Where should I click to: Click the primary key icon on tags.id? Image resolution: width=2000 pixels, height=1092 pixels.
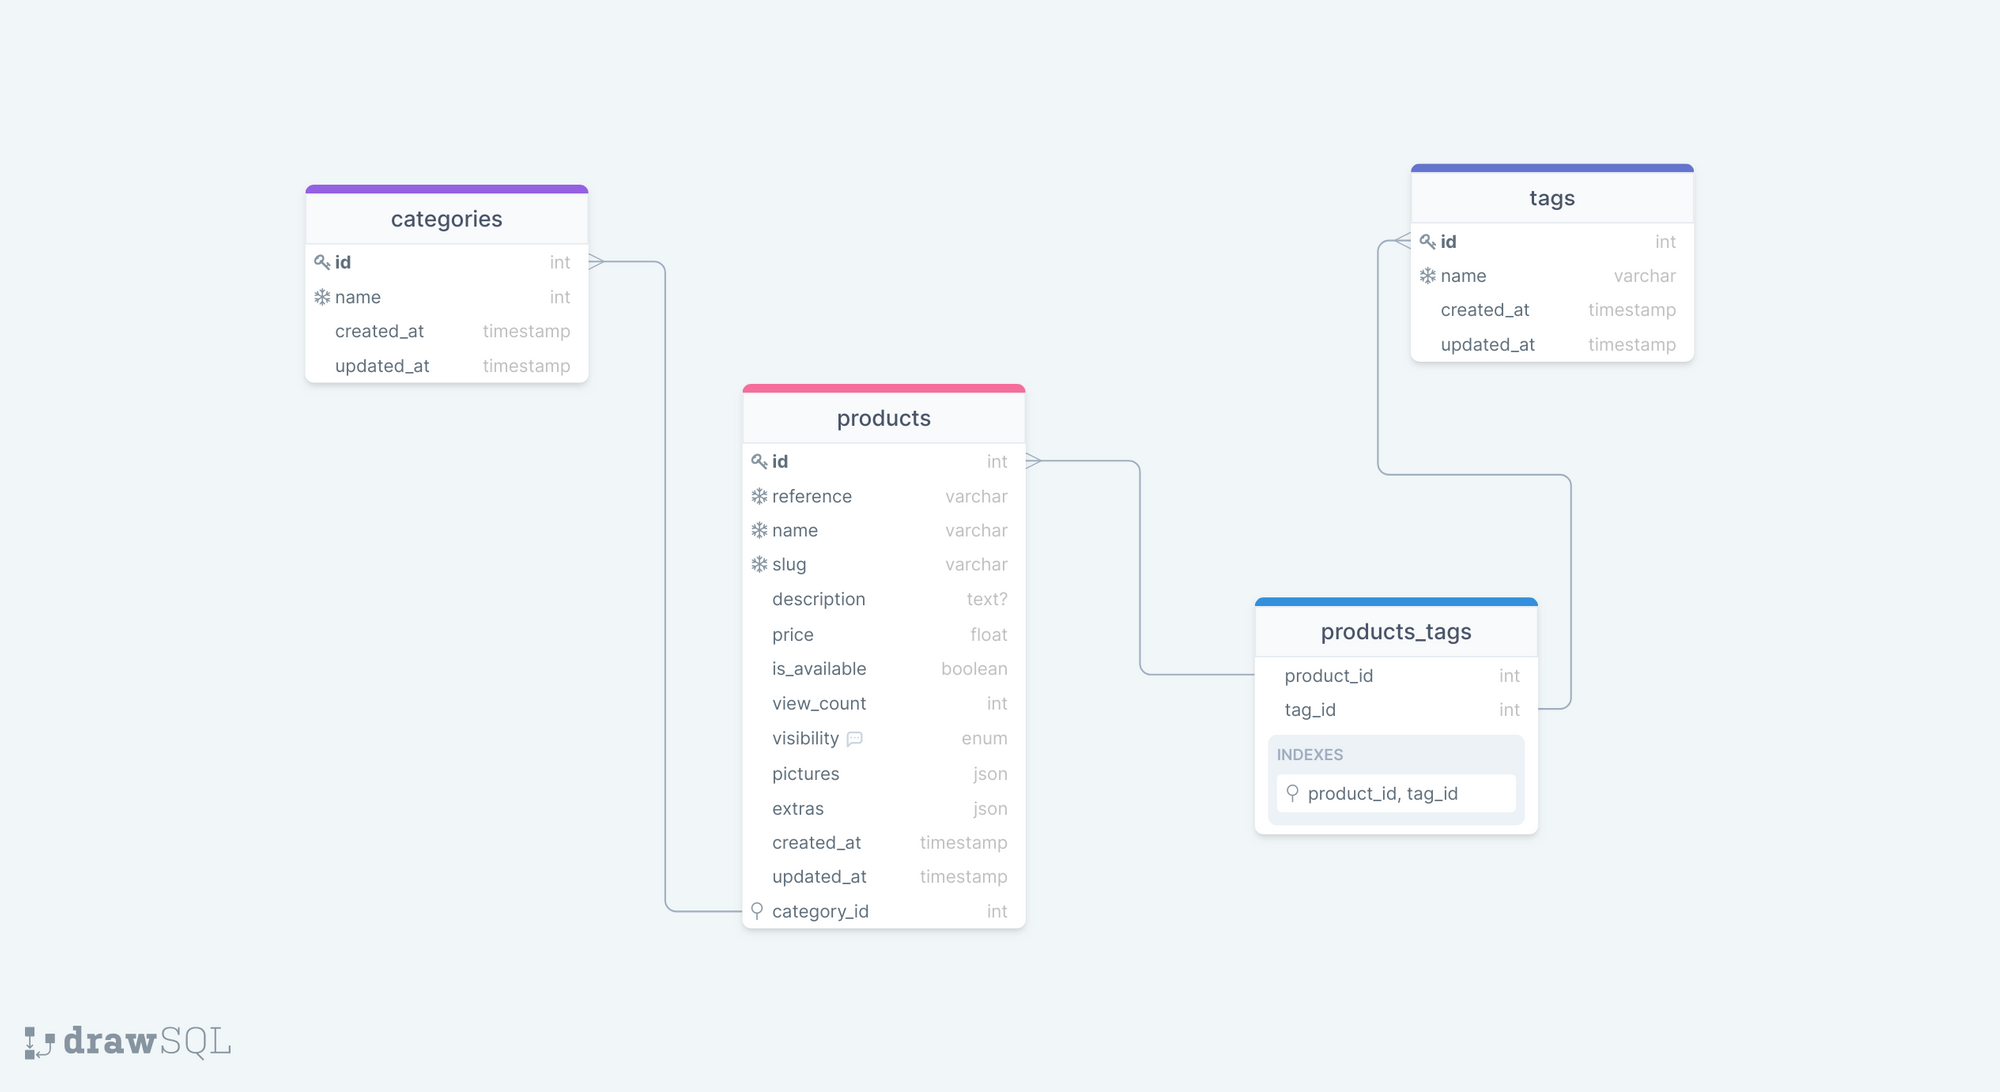(x=1427, y=241)
